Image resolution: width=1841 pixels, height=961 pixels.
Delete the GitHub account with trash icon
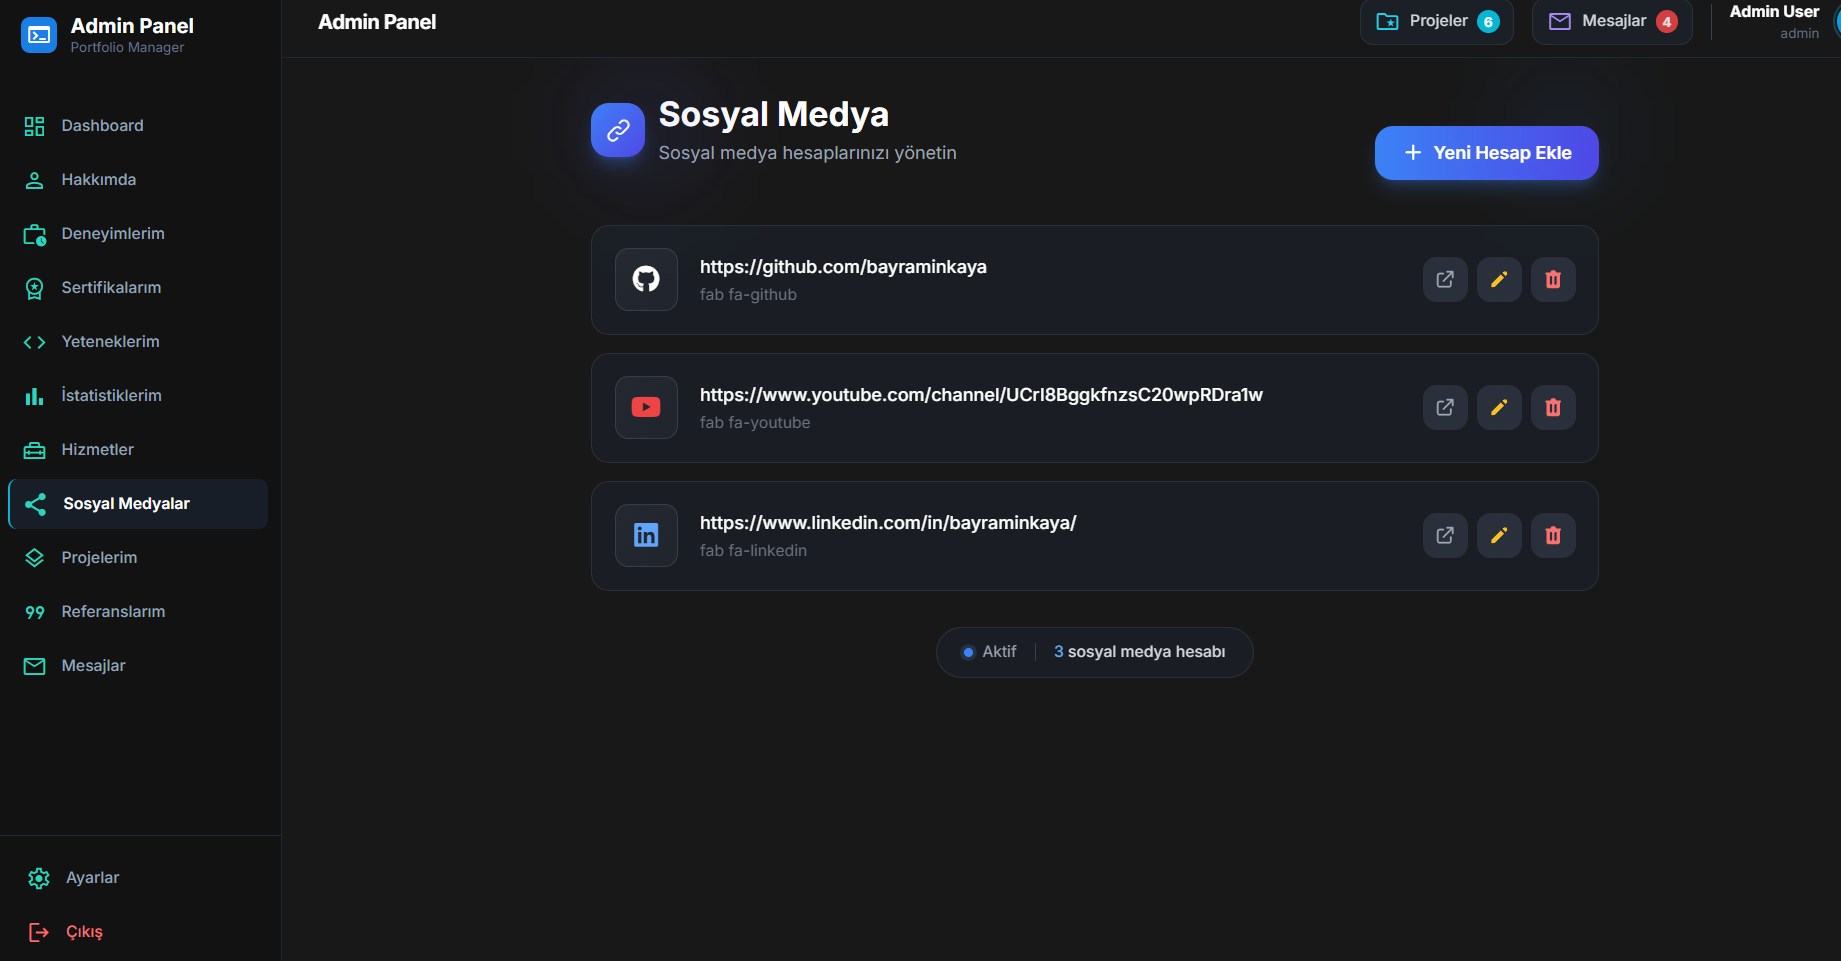coord(1553,279)
